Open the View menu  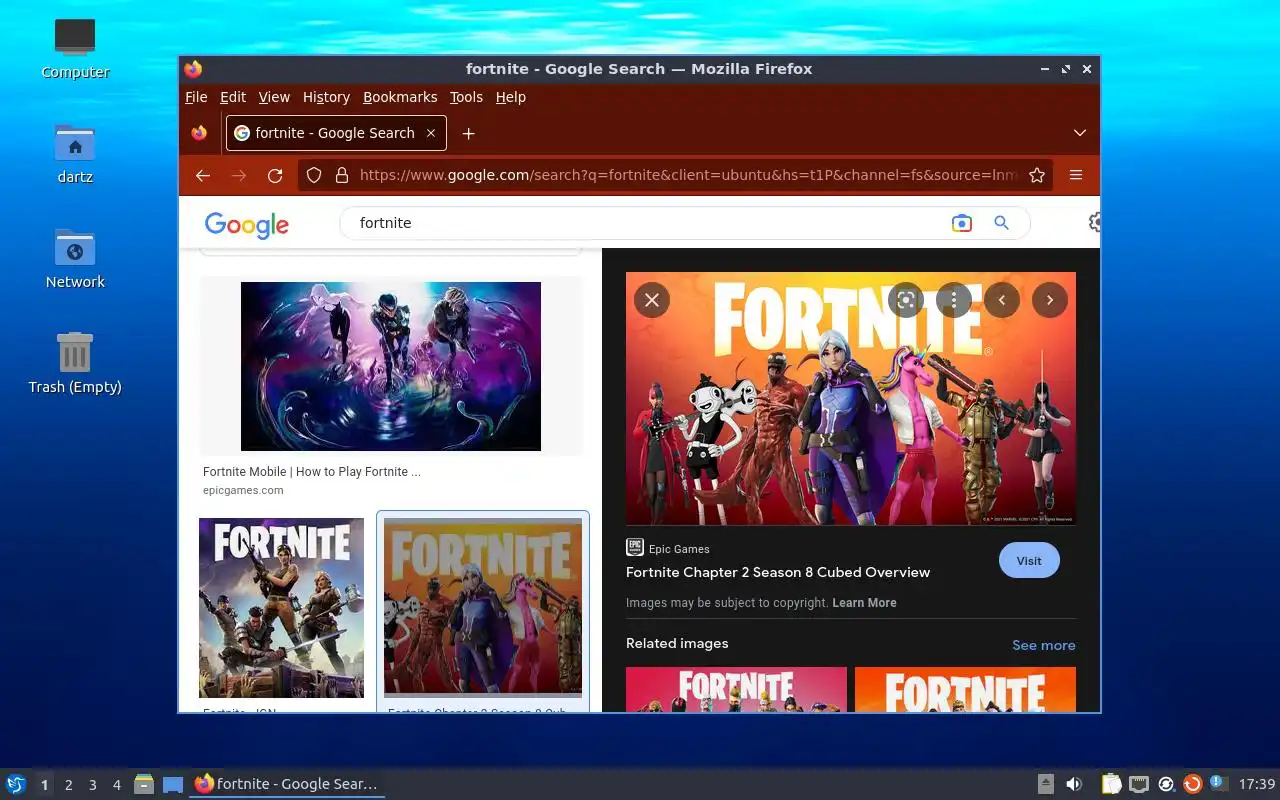tap(274, 97)
